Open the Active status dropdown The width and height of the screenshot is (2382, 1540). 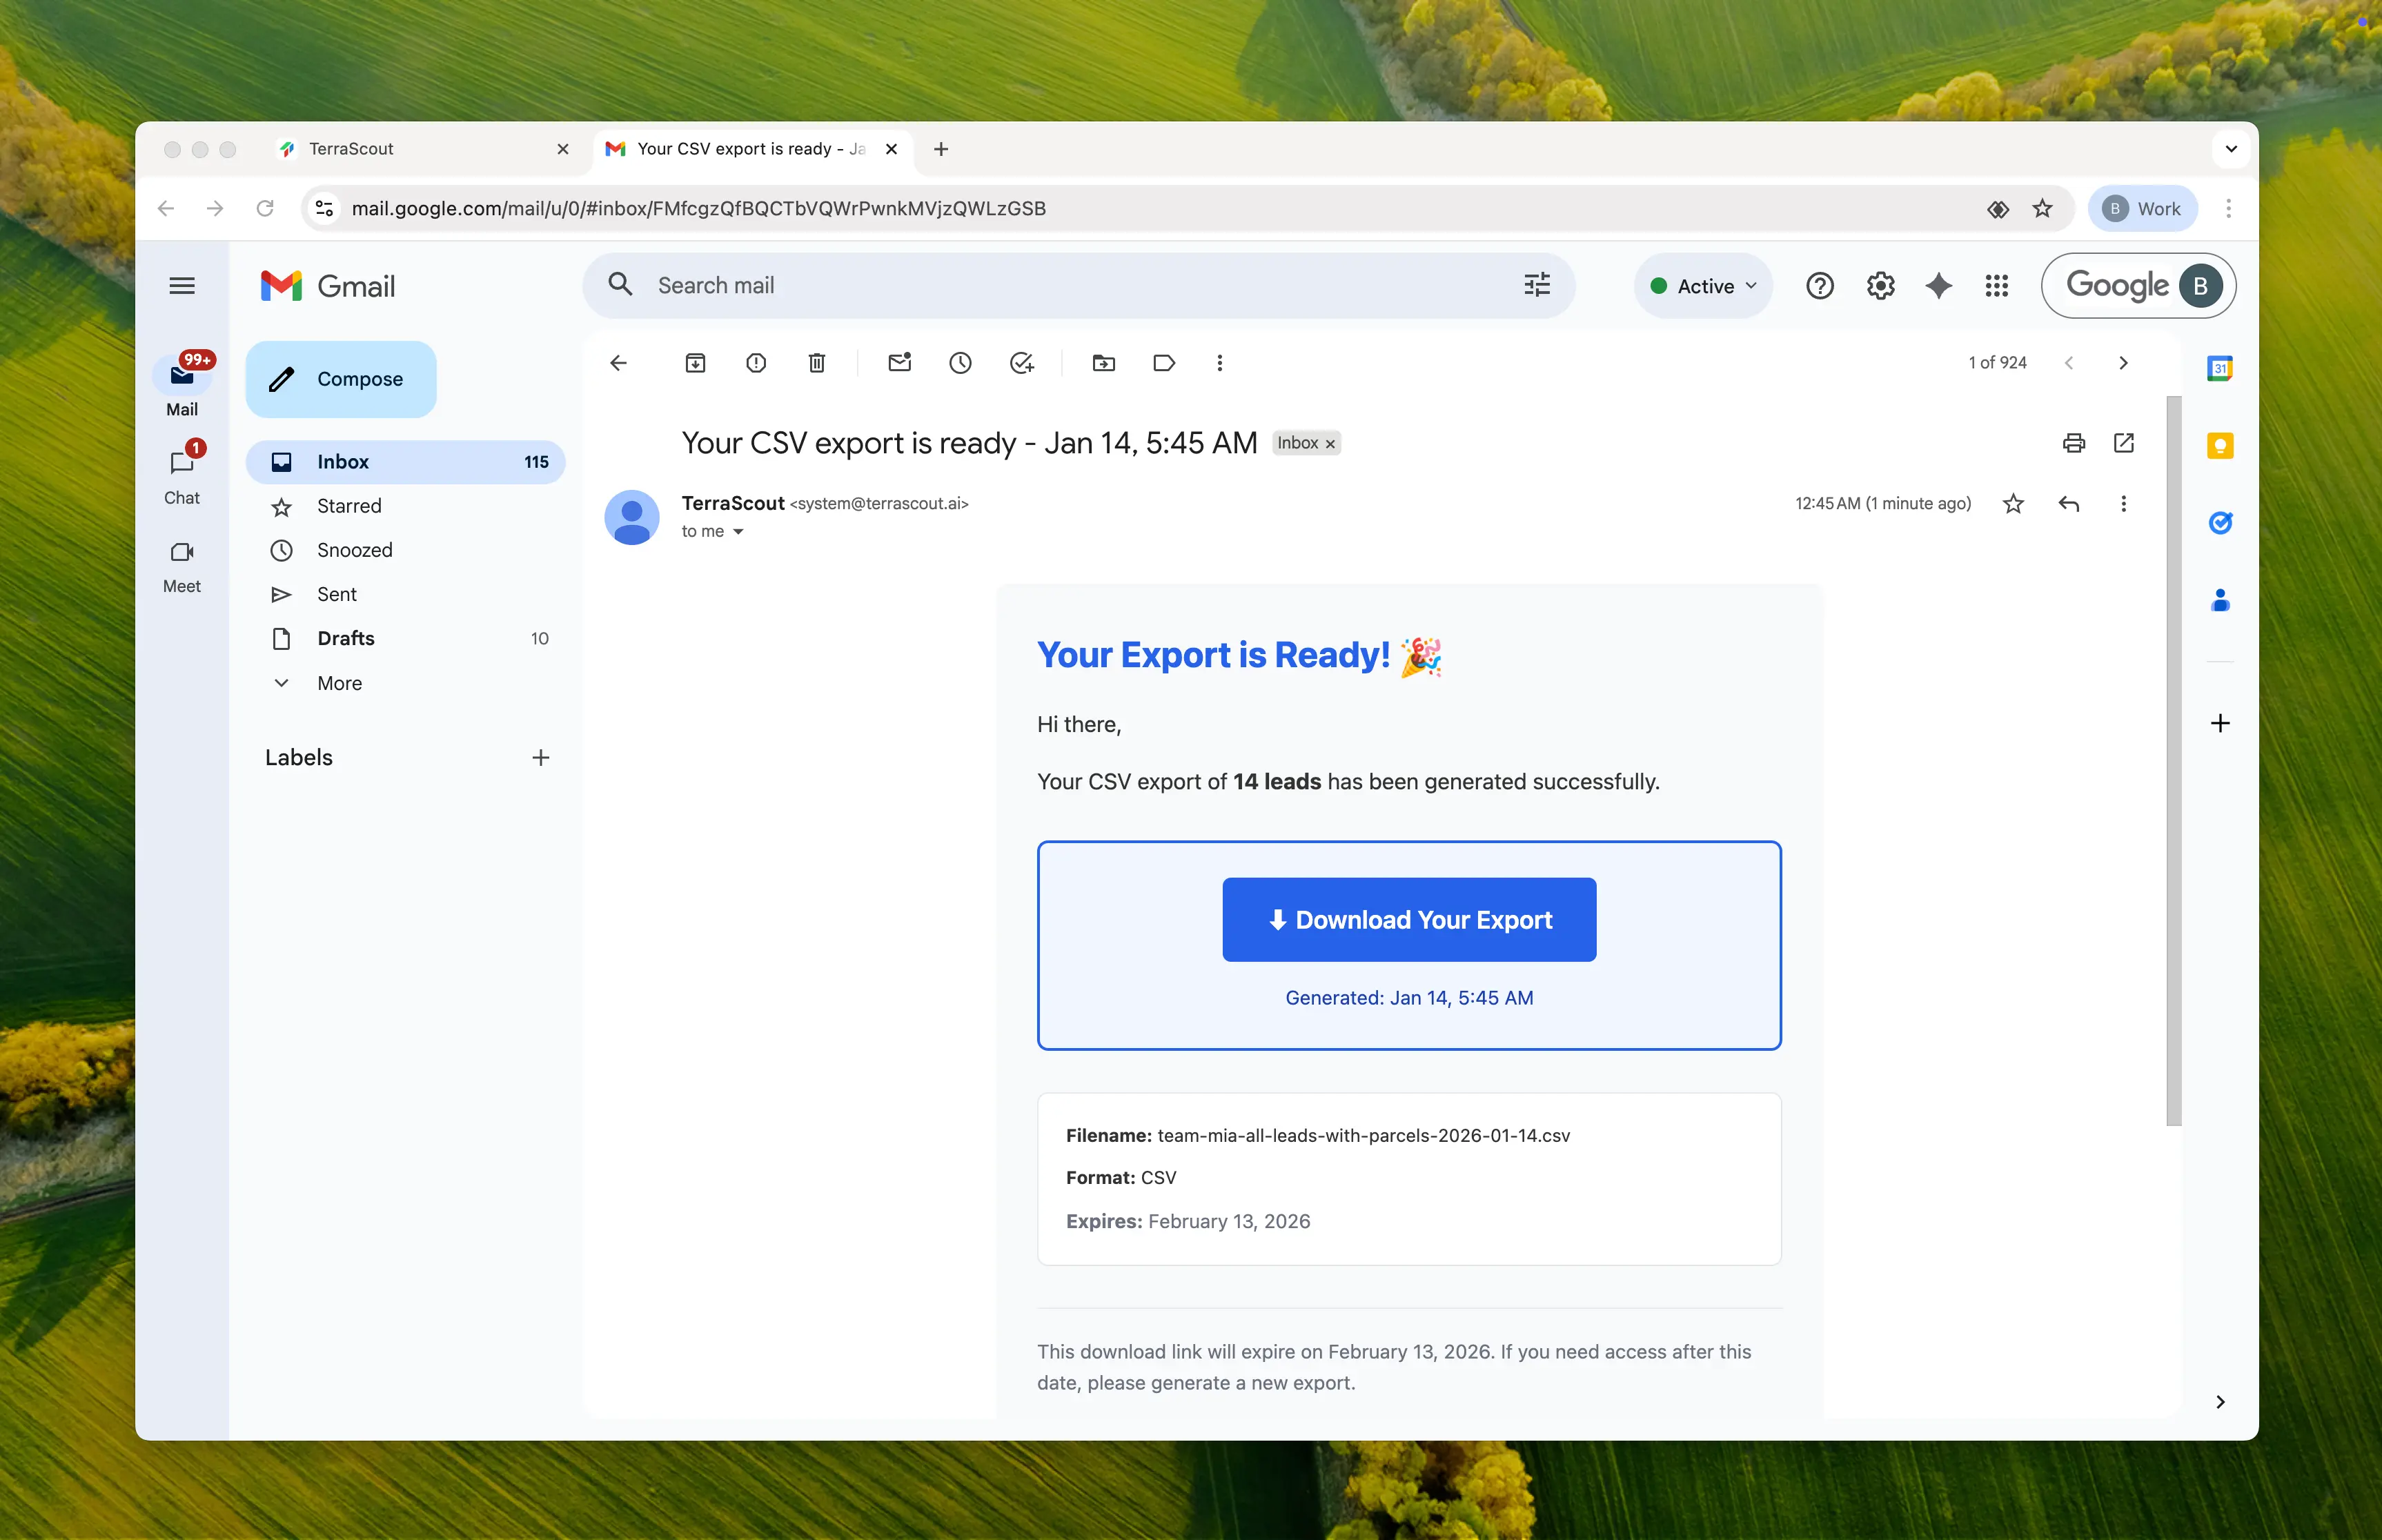pyautogui.click(x=1703, y=286)
